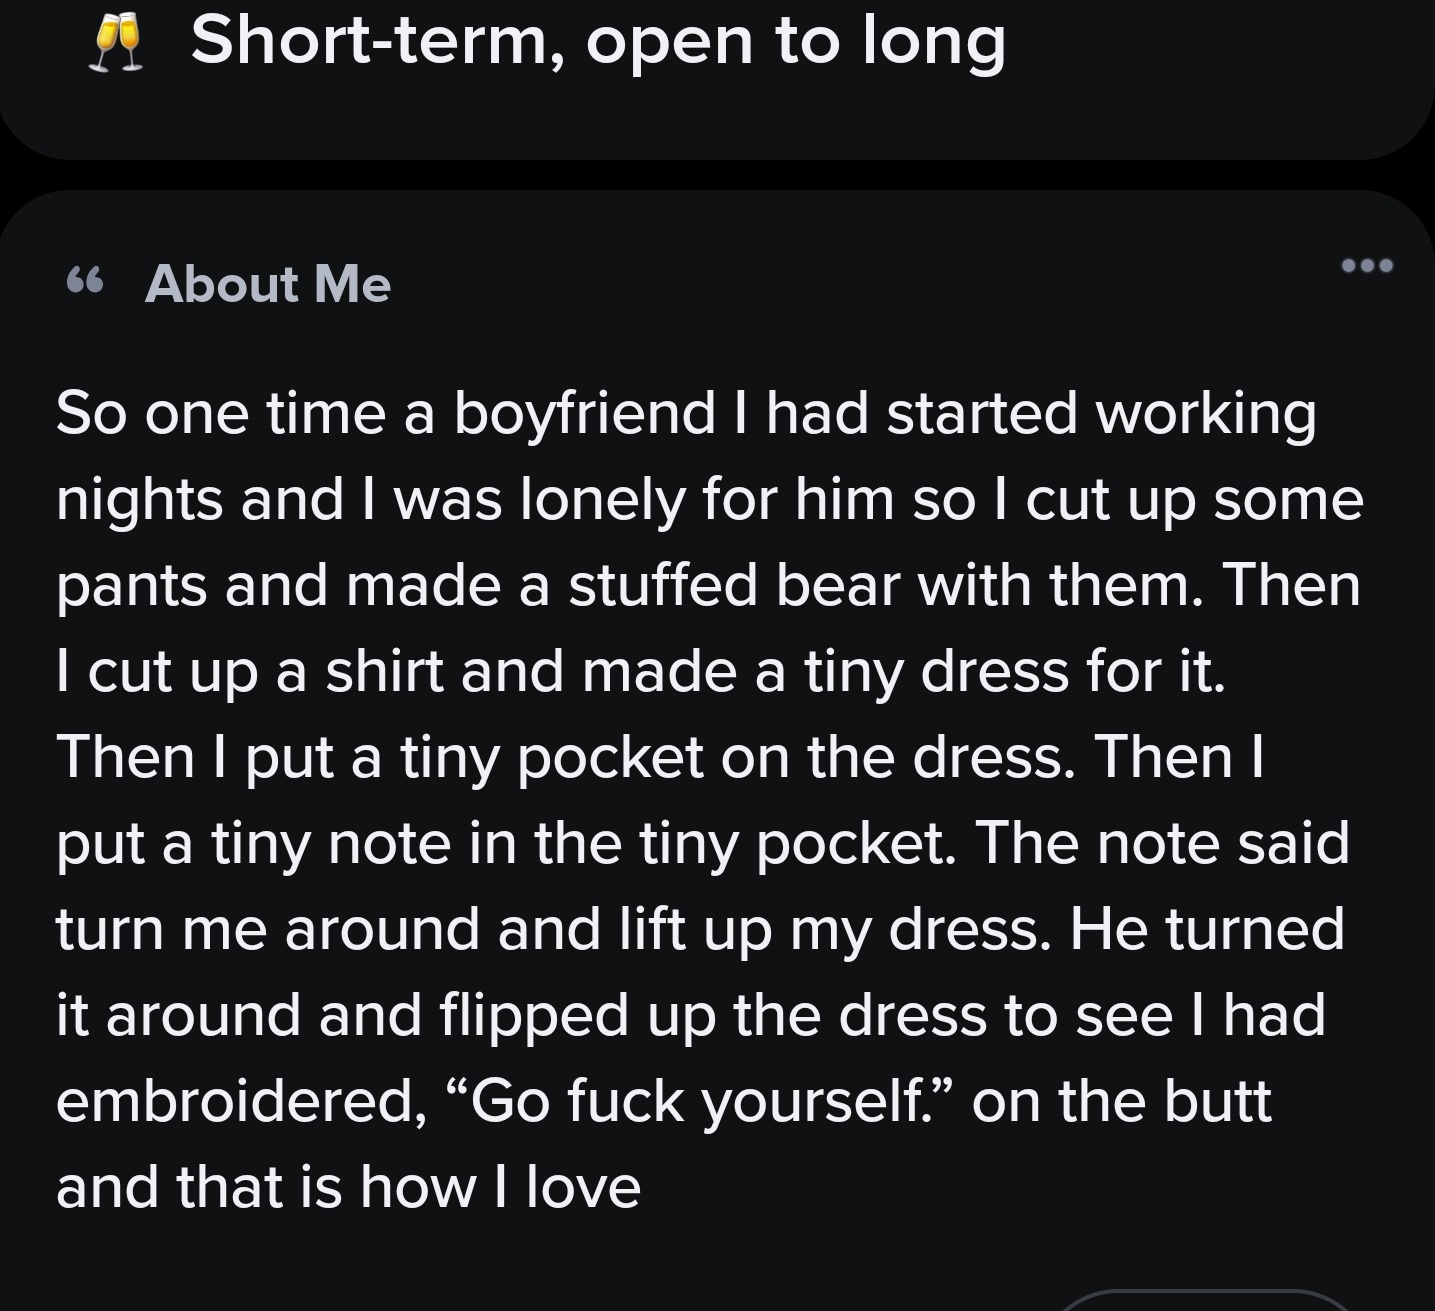This screenshot has height=1311, width=1435.
Task: Click the word "boyfriend" in the bio
Action: 584,413
